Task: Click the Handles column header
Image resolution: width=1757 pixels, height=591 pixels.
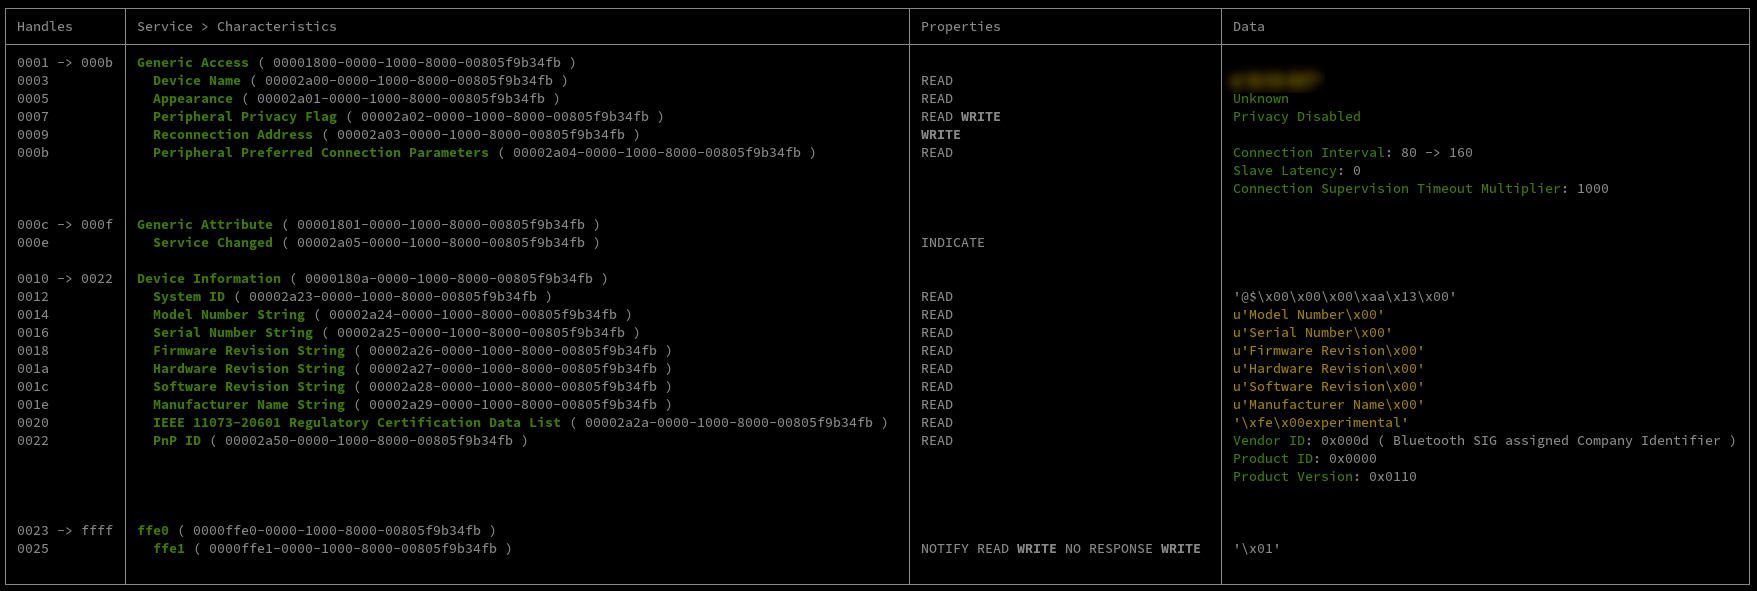Action: (x=45, y=27)
